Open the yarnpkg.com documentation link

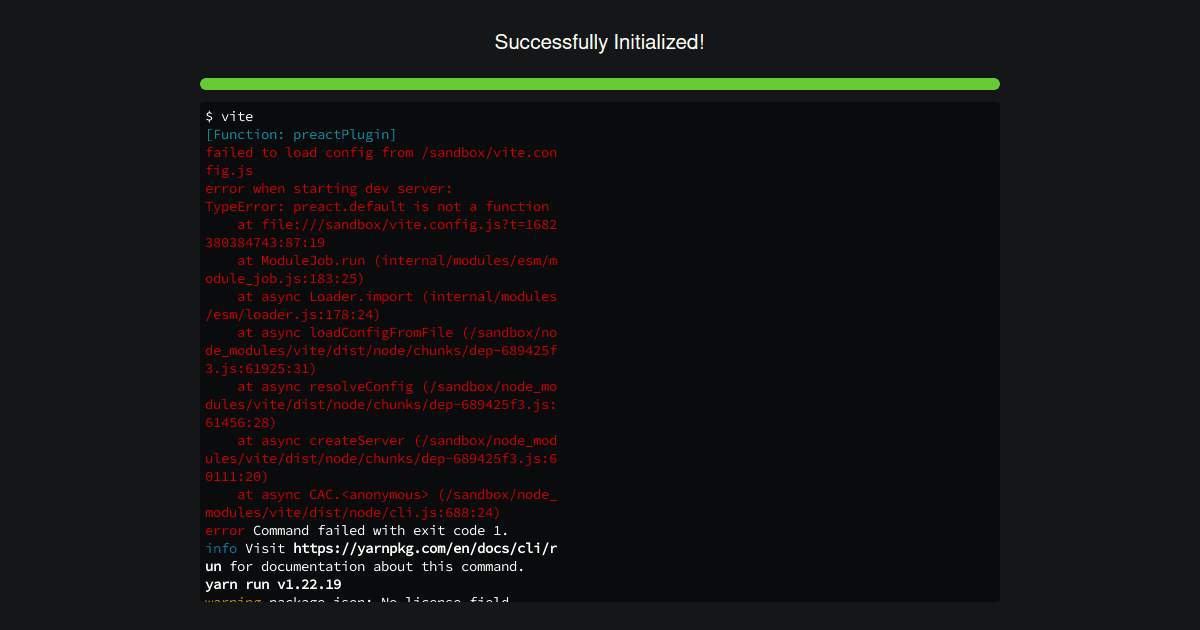click(425, 549)
